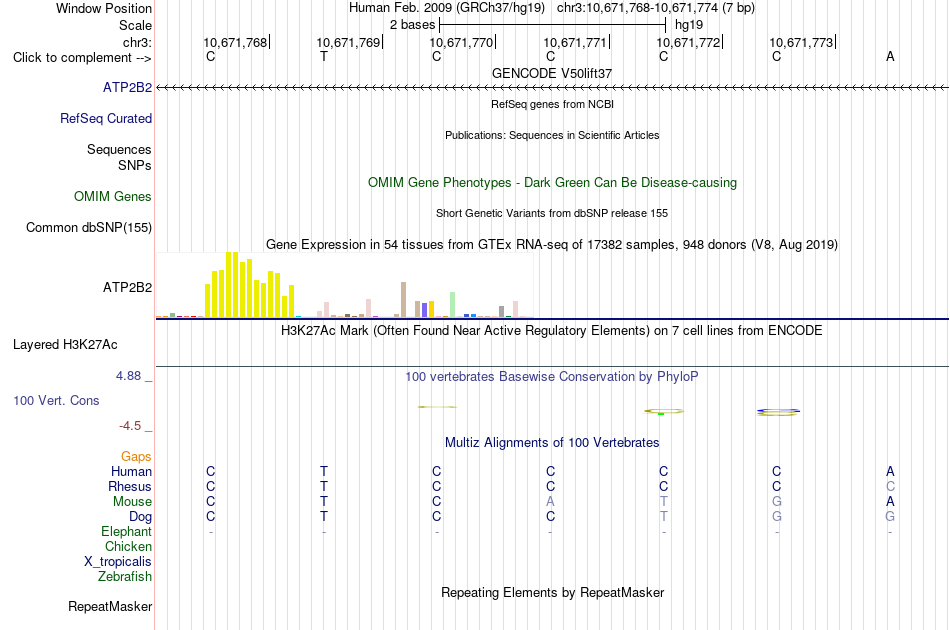950x630 pixels.
Task: Select the Human species row label
Action: click(131, 471)
